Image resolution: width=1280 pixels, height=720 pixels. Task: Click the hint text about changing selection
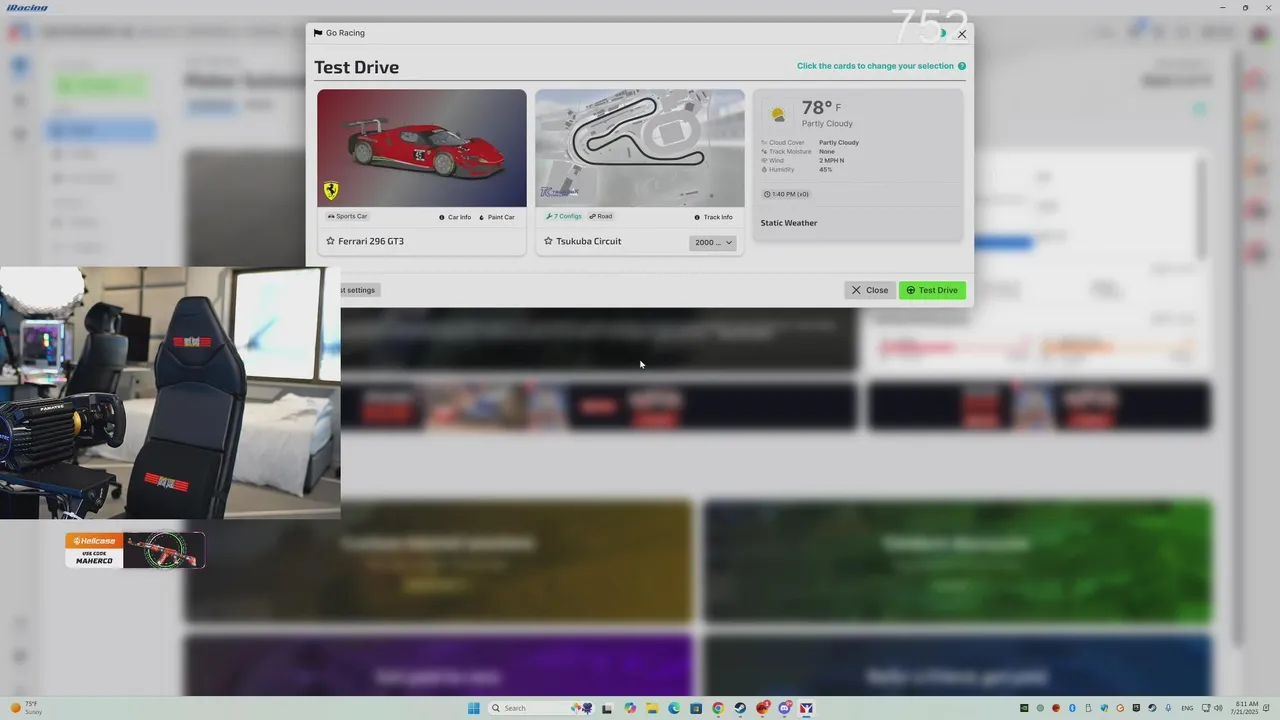coord(875,66)
